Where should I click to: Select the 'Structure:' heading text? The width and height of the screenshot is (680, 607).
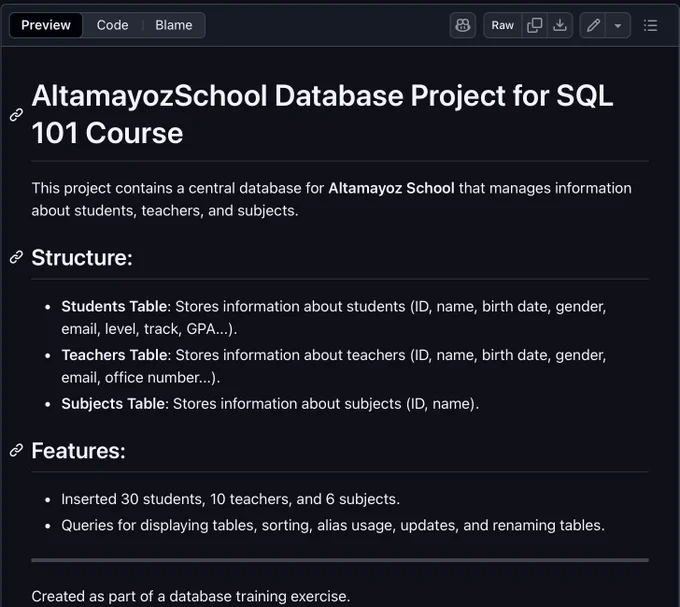tap(82, 258)
